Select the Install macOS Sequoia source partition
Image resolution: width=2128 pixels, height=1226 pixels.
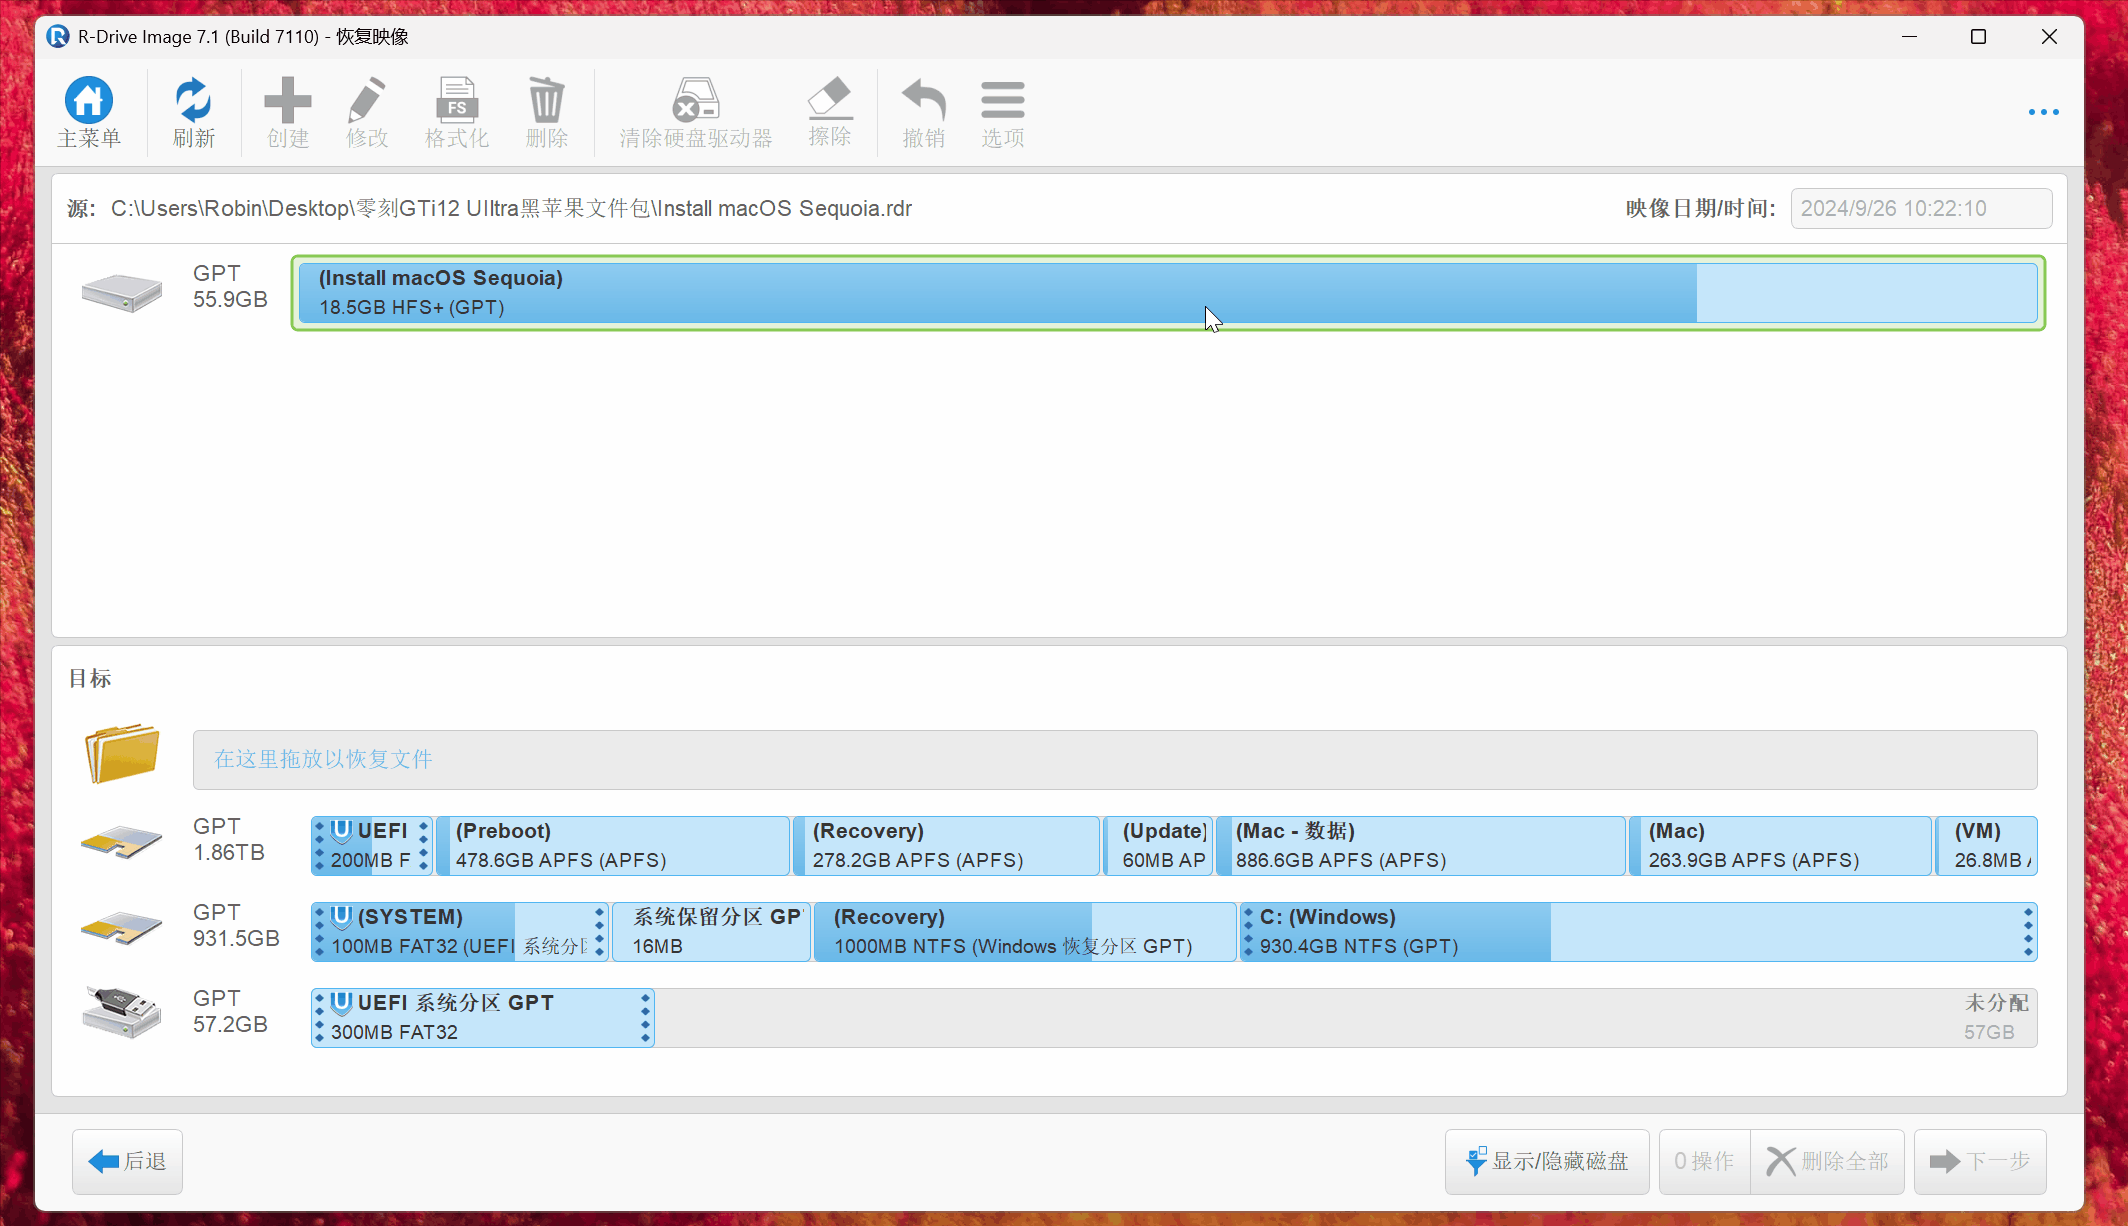pos(1168,293)
